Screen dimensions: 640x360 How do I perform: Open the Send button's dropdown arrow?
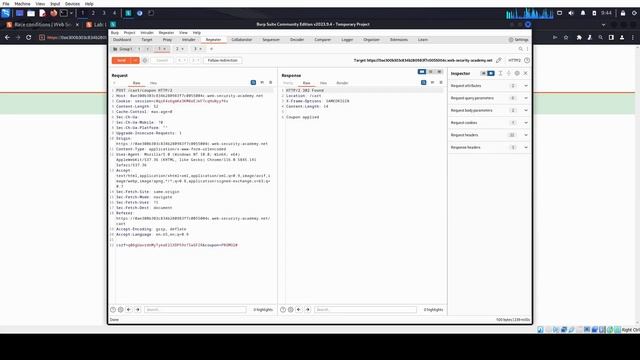pyautogui.click(x=135, y=60)
